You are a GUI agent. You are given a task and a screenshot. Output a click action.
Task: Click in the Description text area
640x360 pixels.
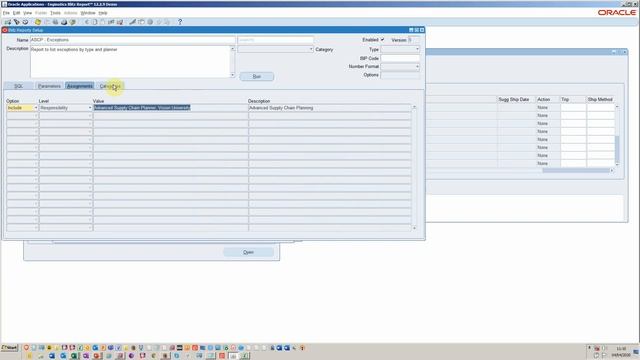point(130,62)
